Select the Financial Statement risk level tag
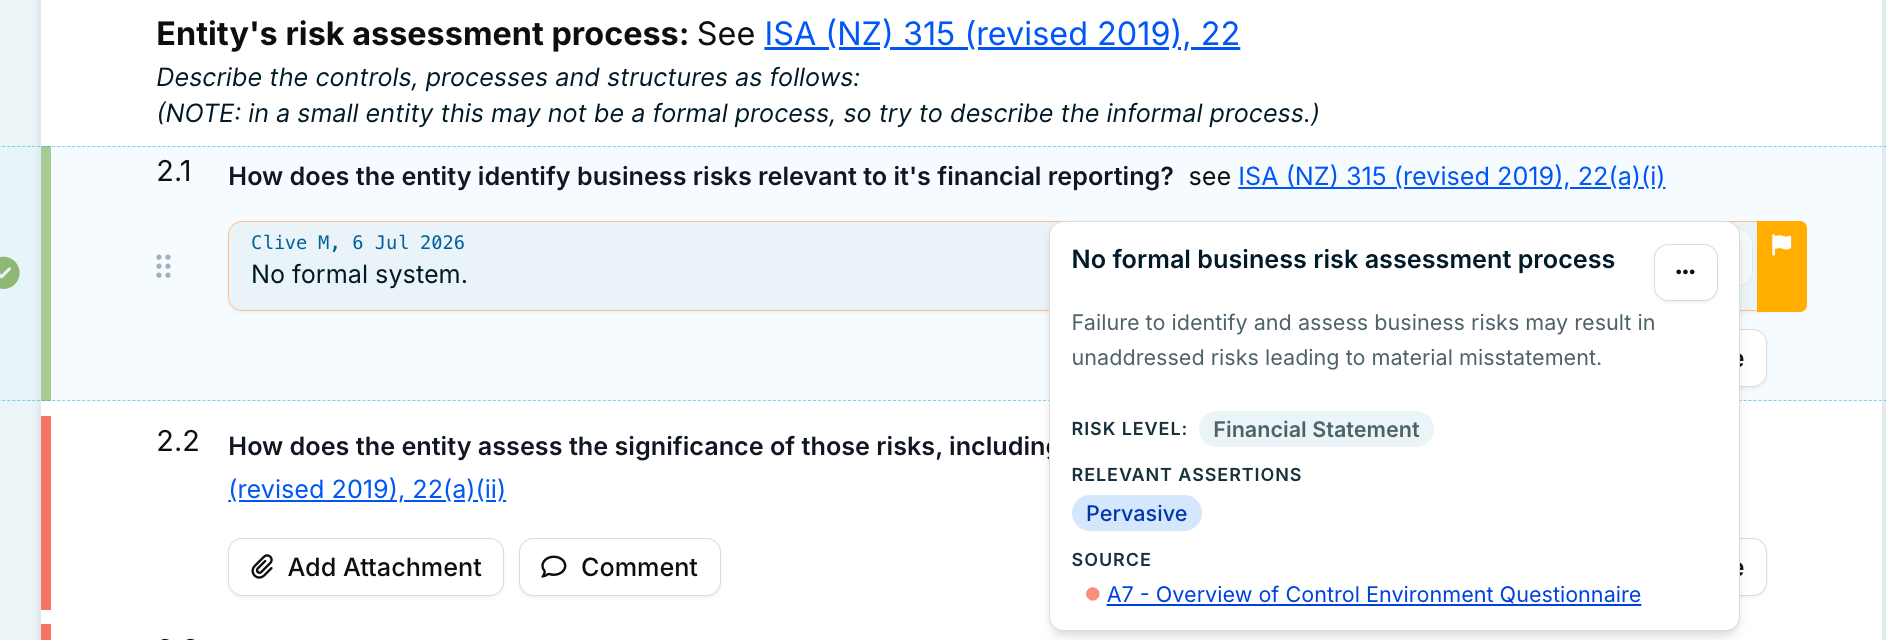 pyautogui.click(x=1315, y=429)
